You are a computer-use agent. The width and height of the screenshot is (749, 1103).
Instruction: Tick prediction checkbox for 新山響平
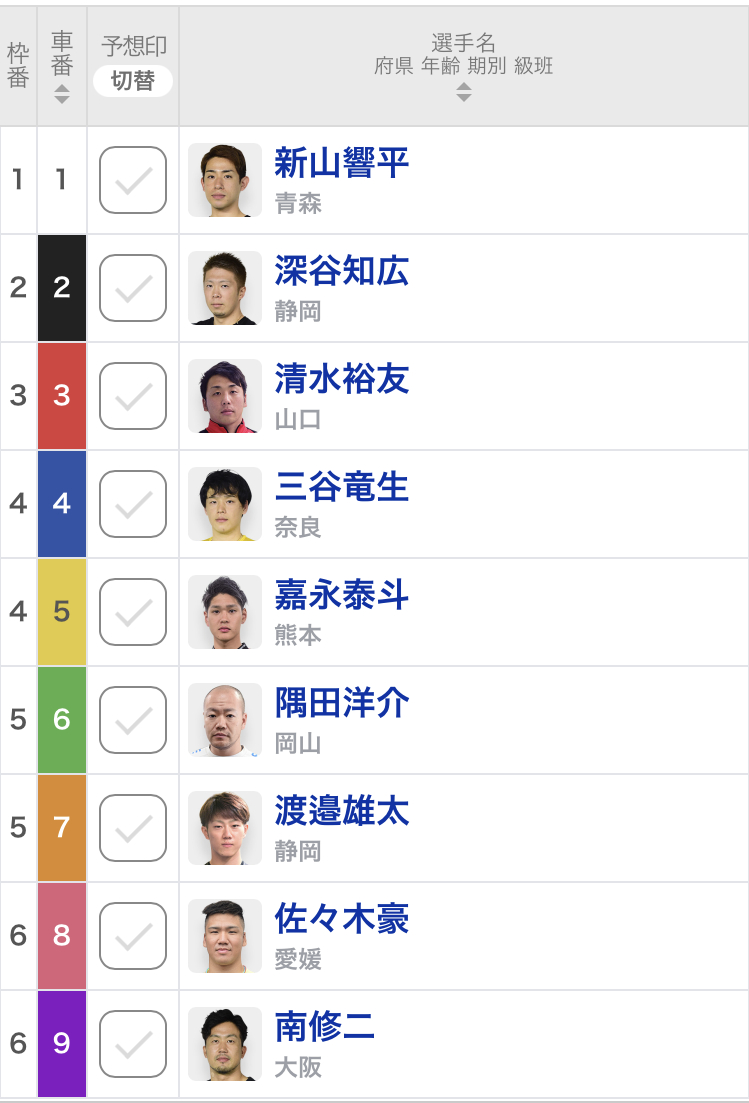[x=133, y=180]
